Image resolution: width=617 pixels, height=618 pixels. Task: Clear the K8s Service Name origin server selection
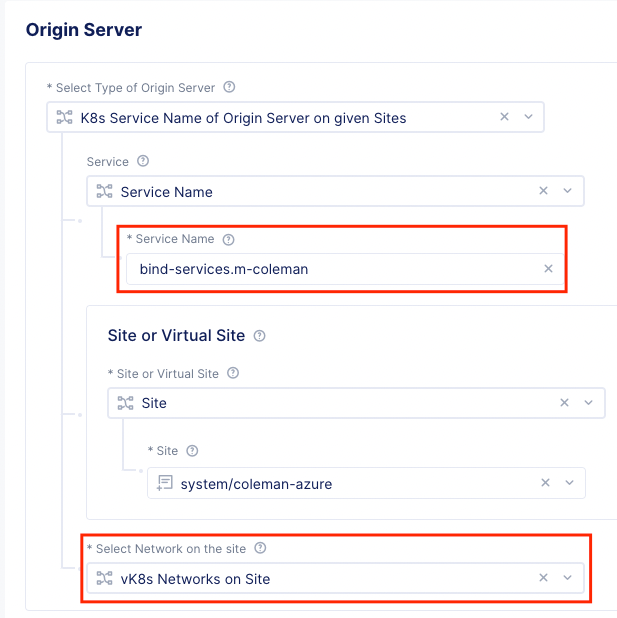click(x=504, y=117)
